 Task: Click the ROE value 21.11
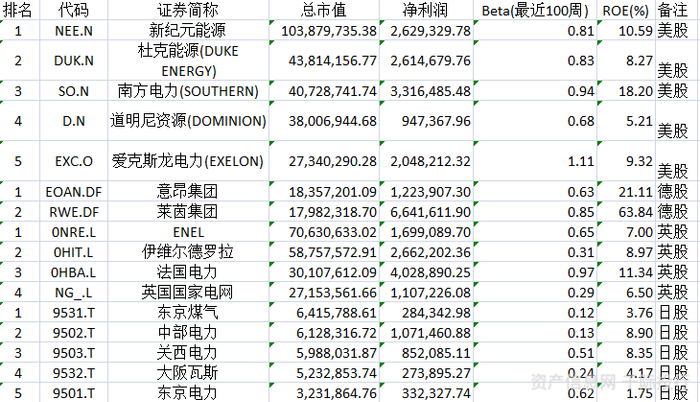pyautogui.click(x=626, y=191)
